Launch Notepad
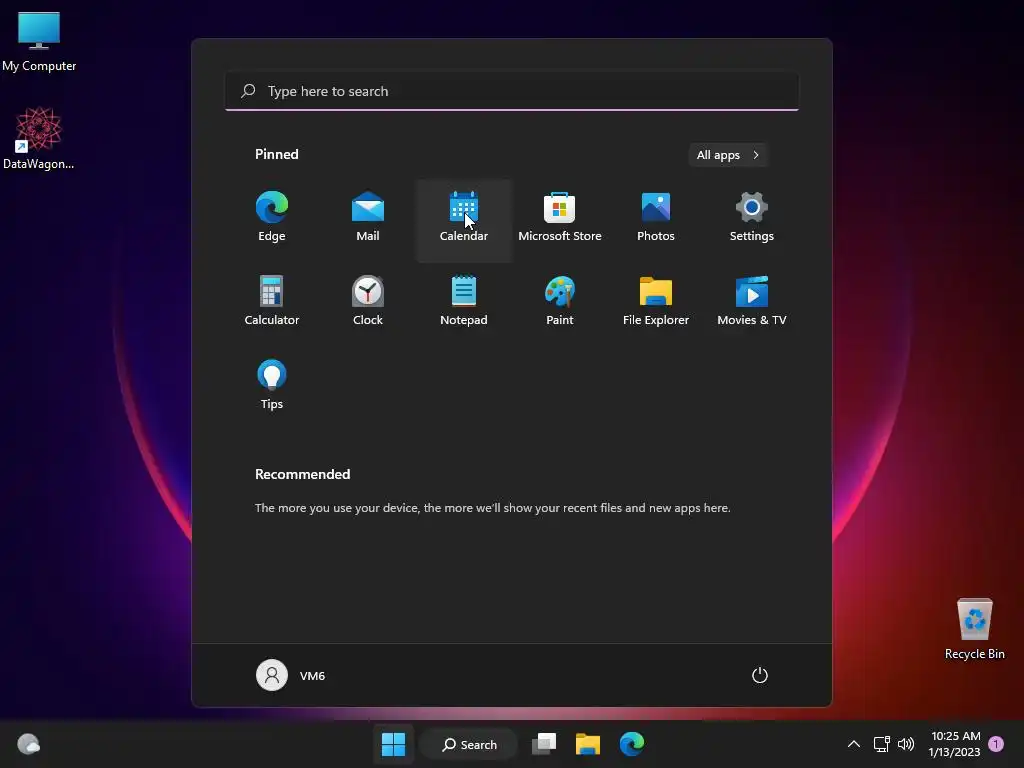Screen dimensions: 1024x768 (x=464, y=302)
